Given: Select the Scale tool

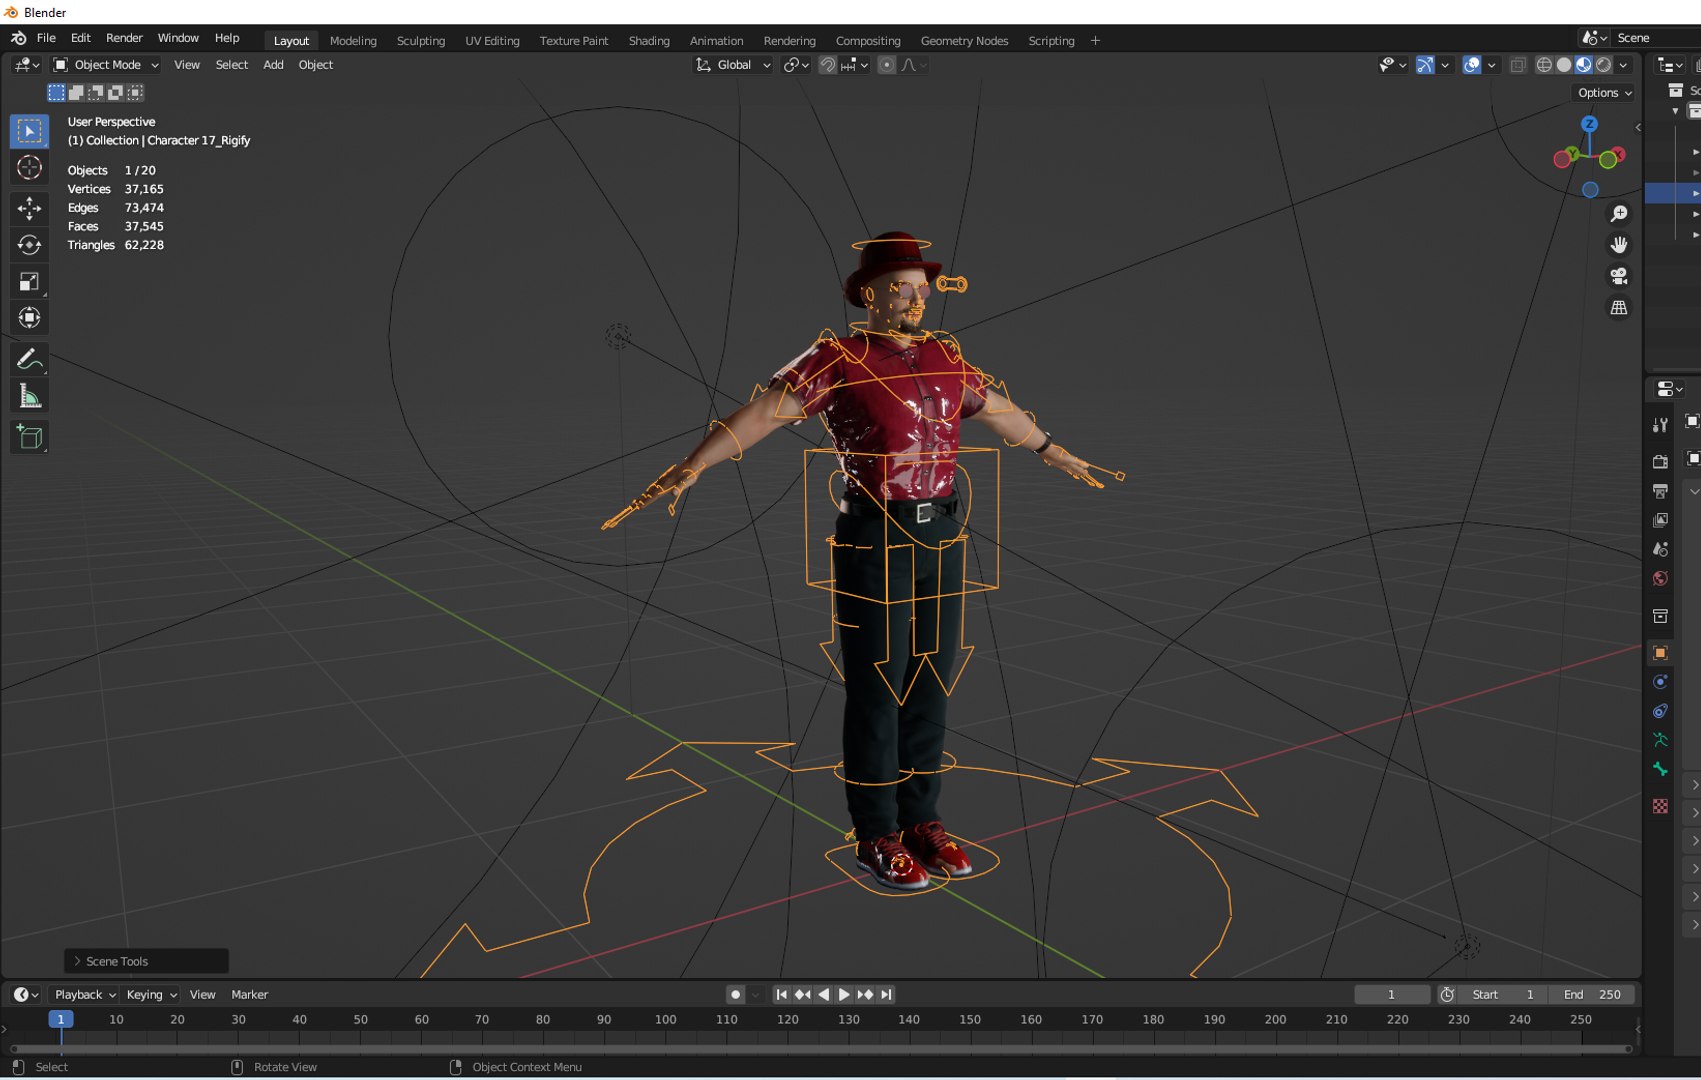Looking at the screenshot, I should point(29,282).
